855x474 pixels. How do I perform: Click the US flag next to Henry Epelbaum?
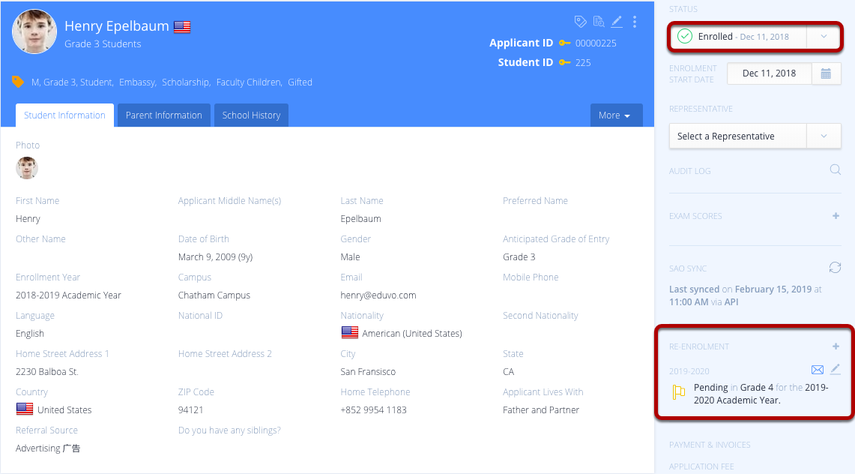182,27
